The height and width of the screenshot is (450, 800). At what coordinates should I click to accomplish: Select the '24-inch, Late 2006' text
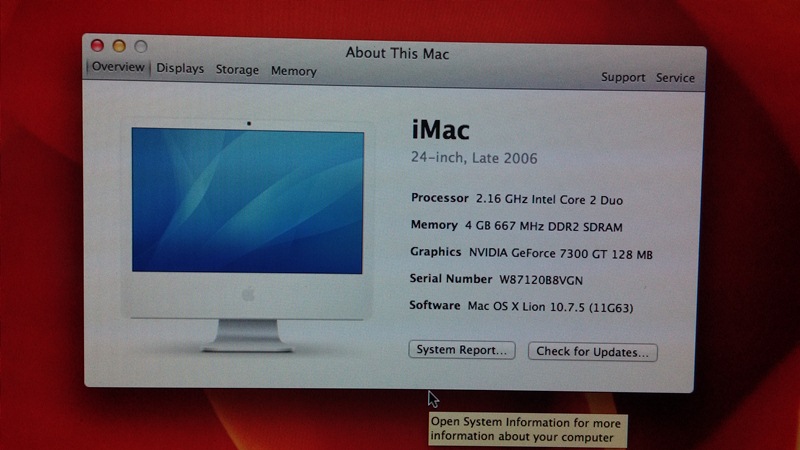click(474, 158)
